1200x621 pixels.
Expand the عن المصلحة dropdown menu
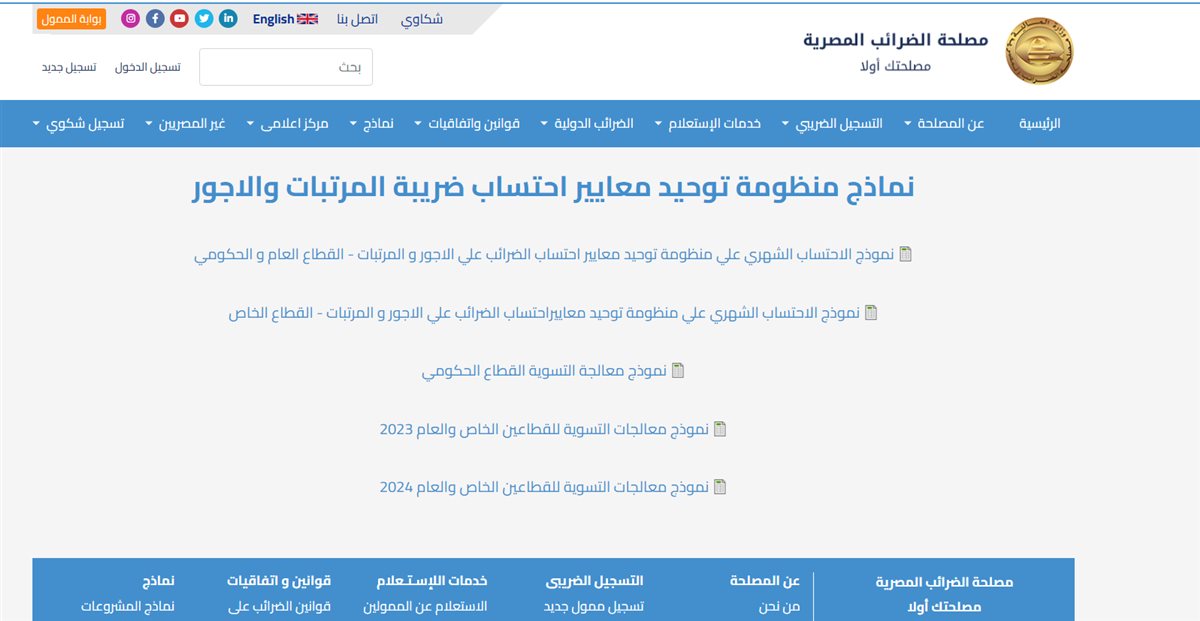click(945, 124)
